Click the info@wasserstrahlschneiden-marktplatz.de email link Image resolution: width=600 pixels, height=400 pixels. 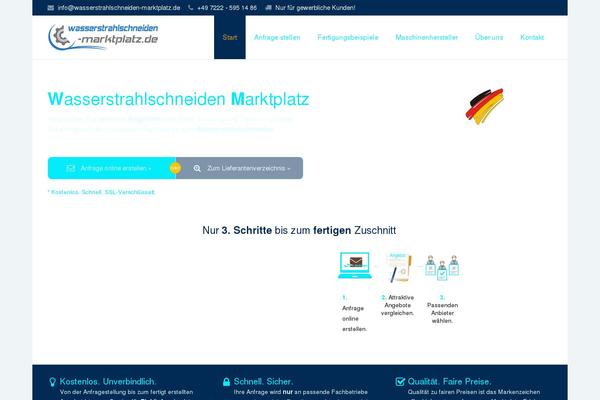(x=119, y=8)
